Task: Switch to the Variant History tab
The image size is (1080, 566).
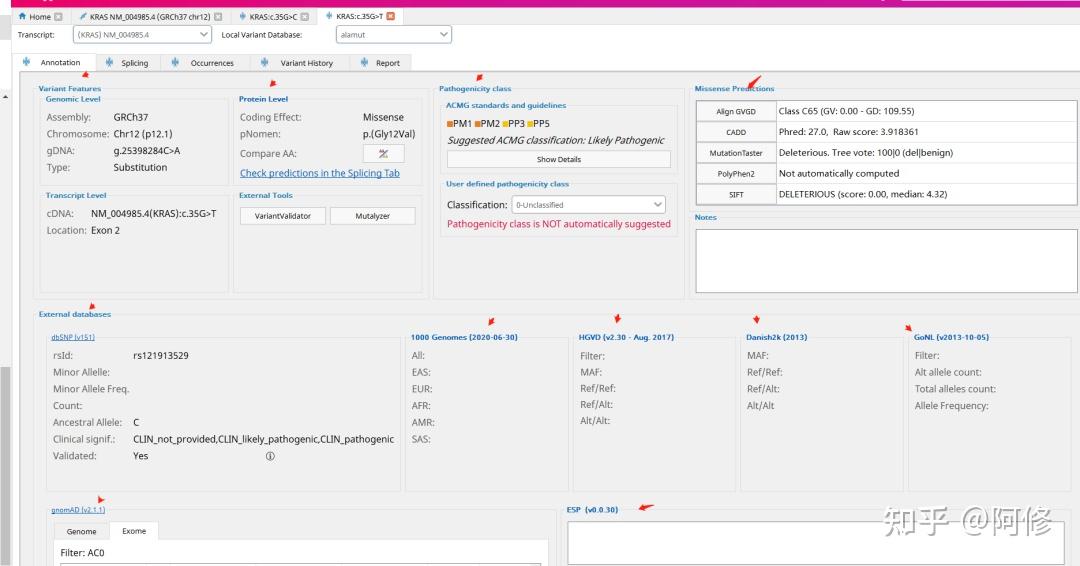Action: point(298,63)
